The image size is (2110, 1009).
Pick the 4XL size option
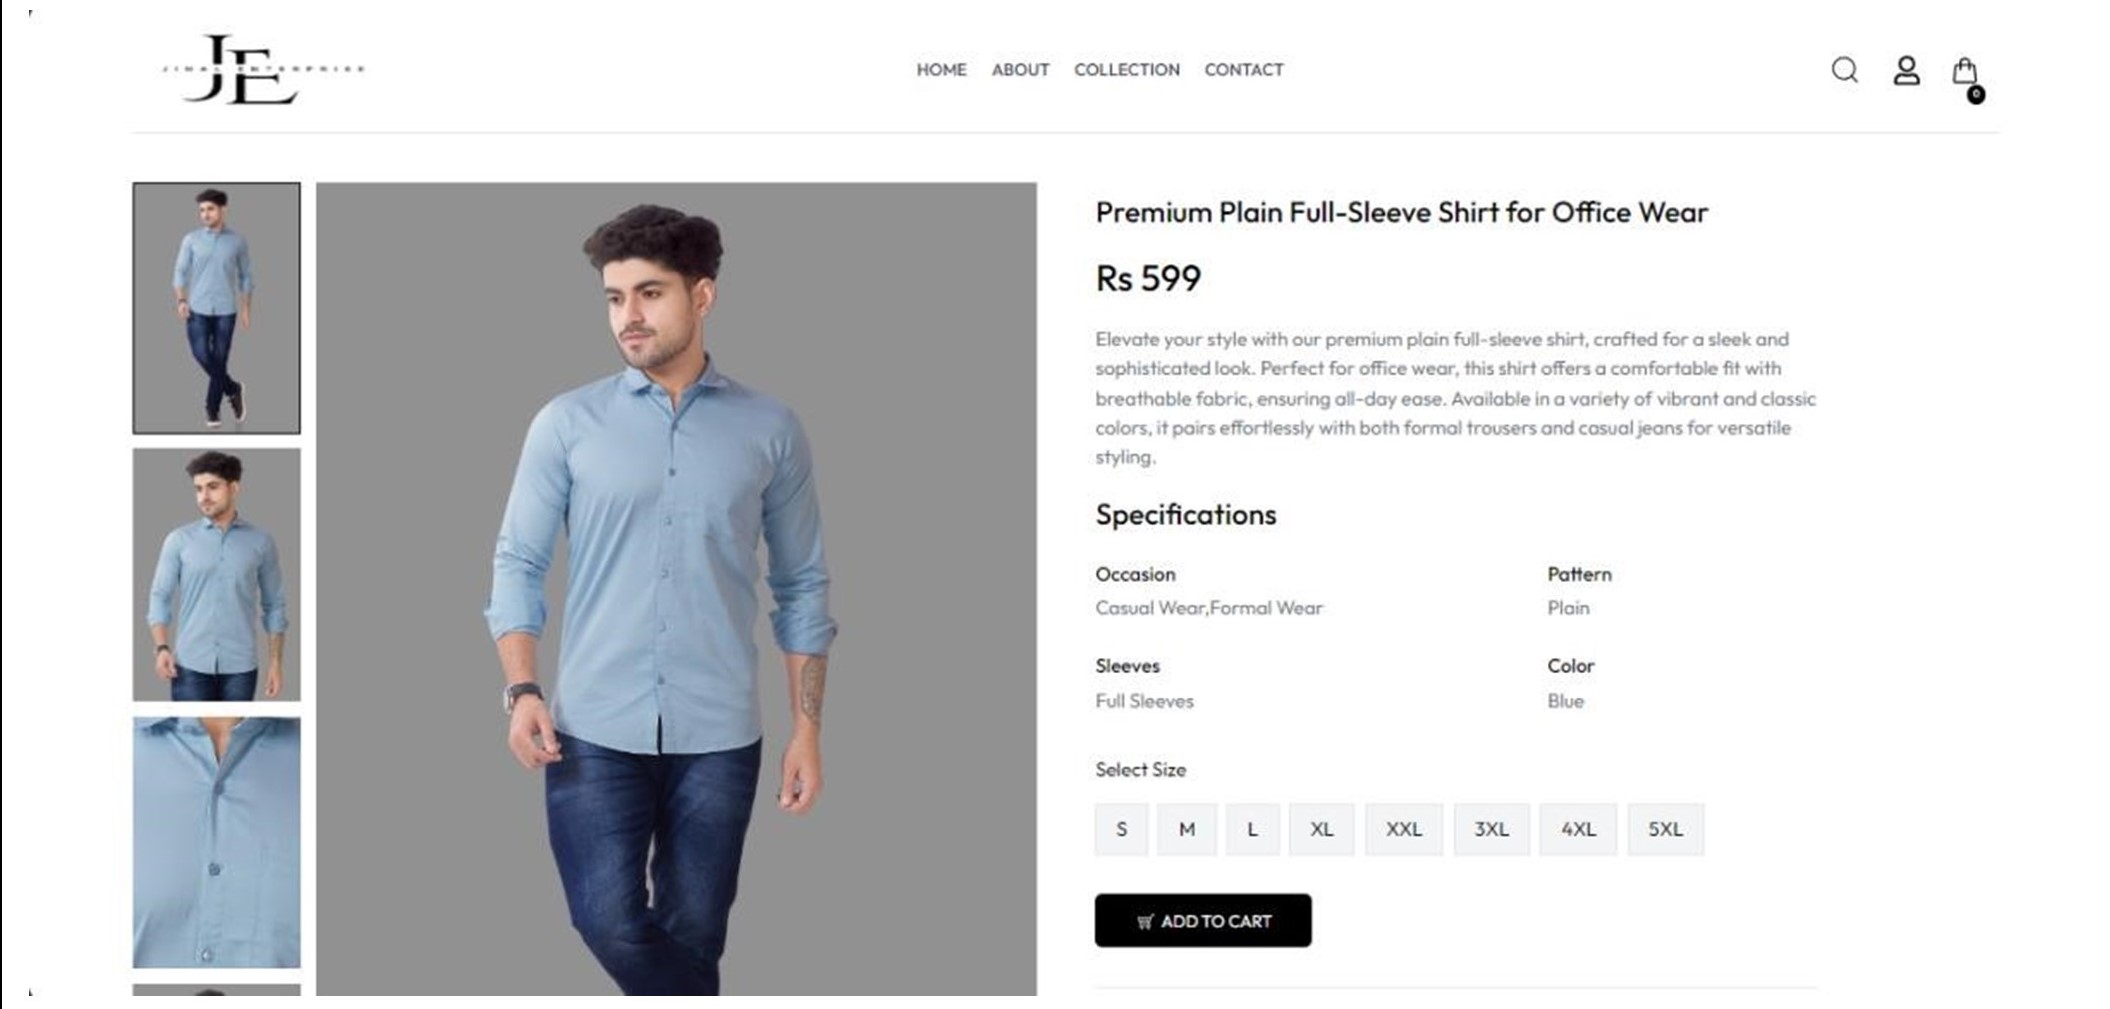tap(1578, 829)
